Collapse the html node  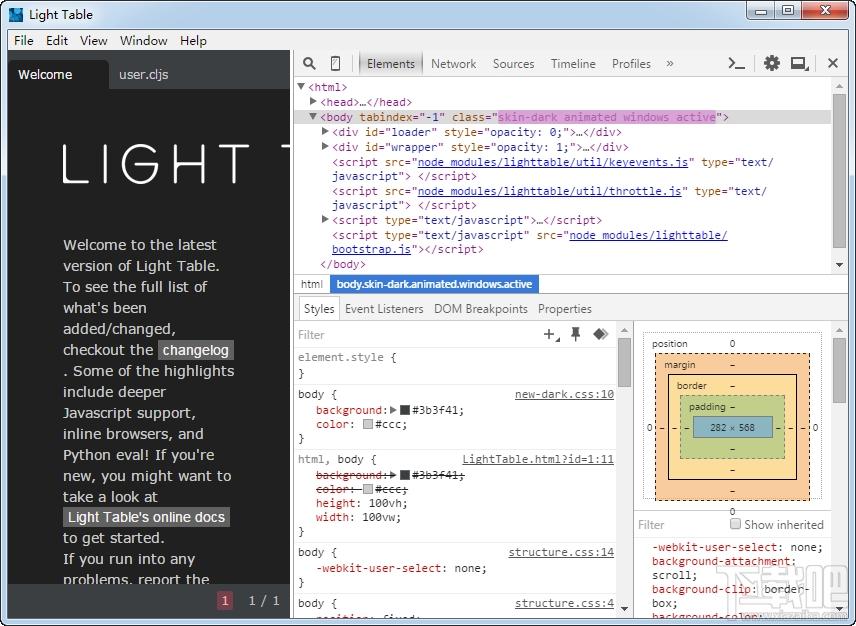tap(301, 86)
